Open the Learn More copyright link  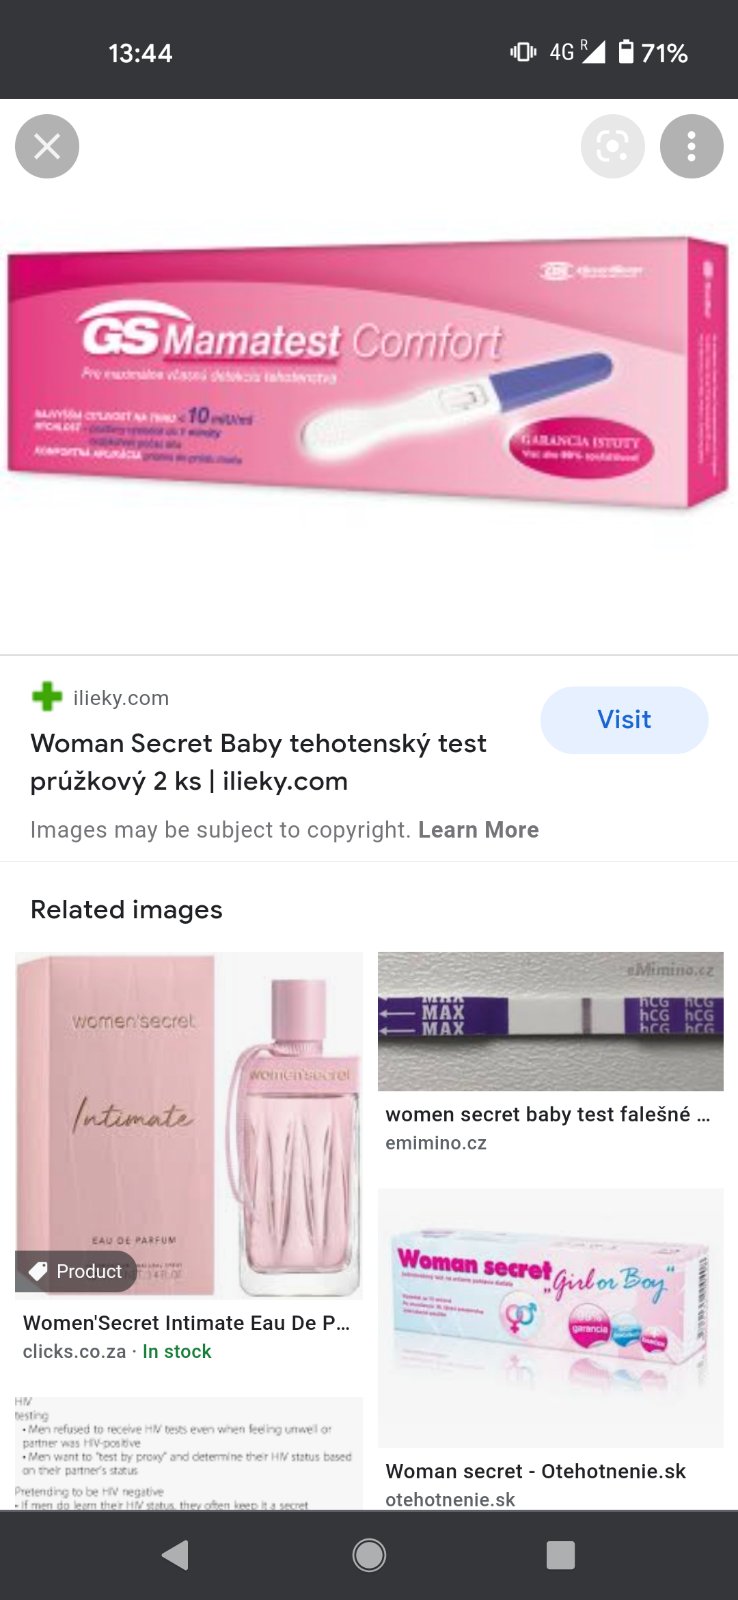[478, 830]
